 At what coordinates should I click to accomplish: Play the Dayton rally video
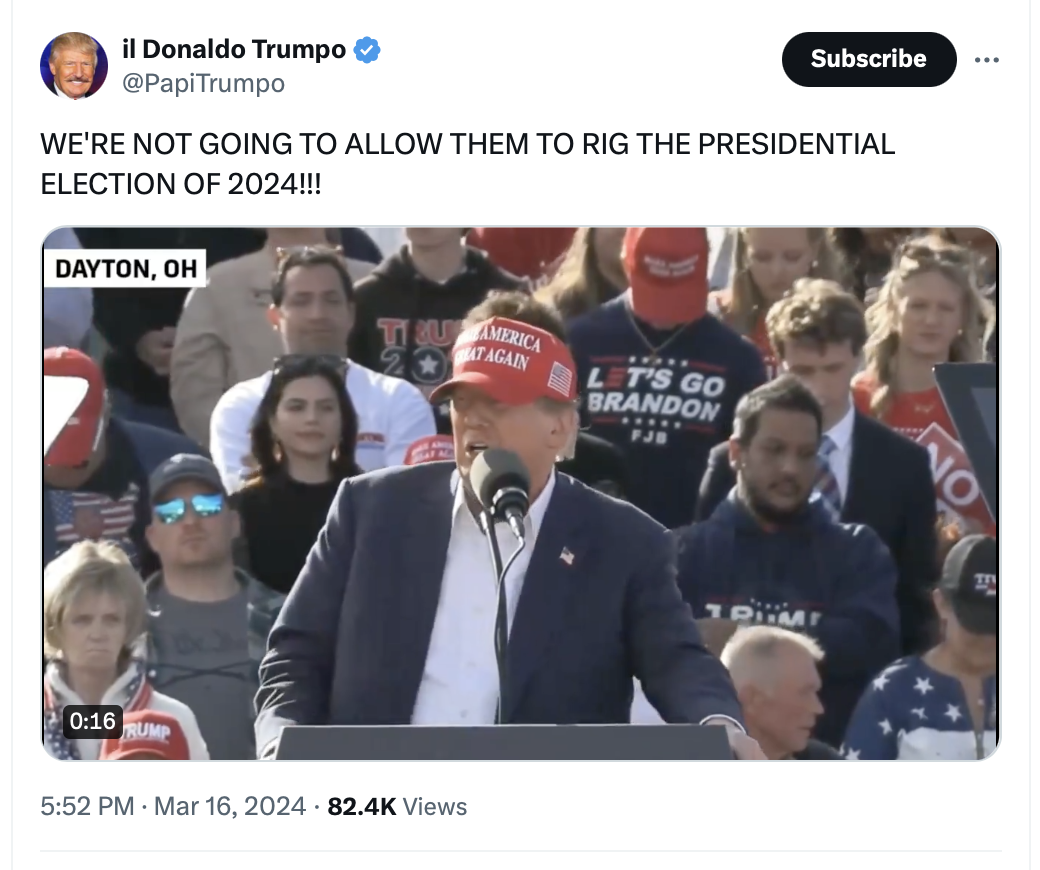521,493
